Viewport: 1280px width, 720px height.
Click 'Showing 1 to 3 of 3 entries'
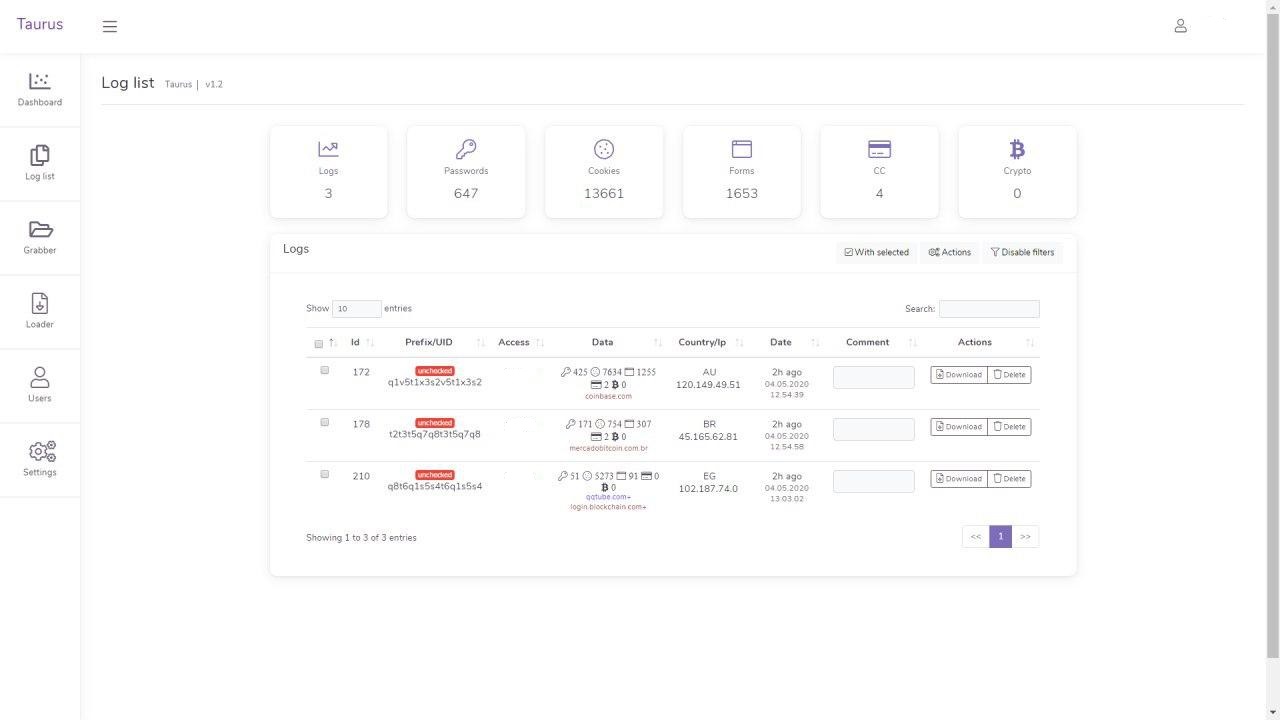coord(361,538)
